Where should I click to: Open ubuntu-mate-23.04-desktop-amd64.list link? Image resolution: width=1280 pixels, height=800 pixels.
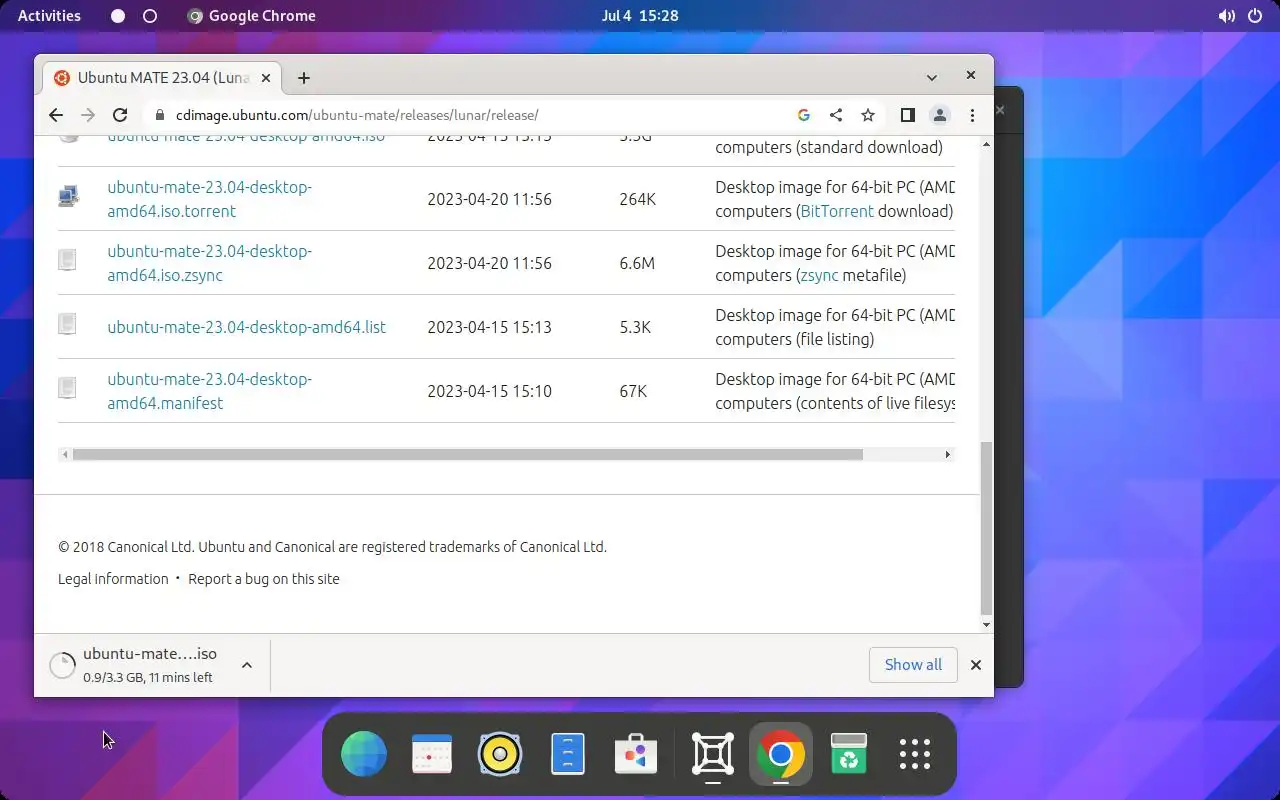click(x=246, y=327)
